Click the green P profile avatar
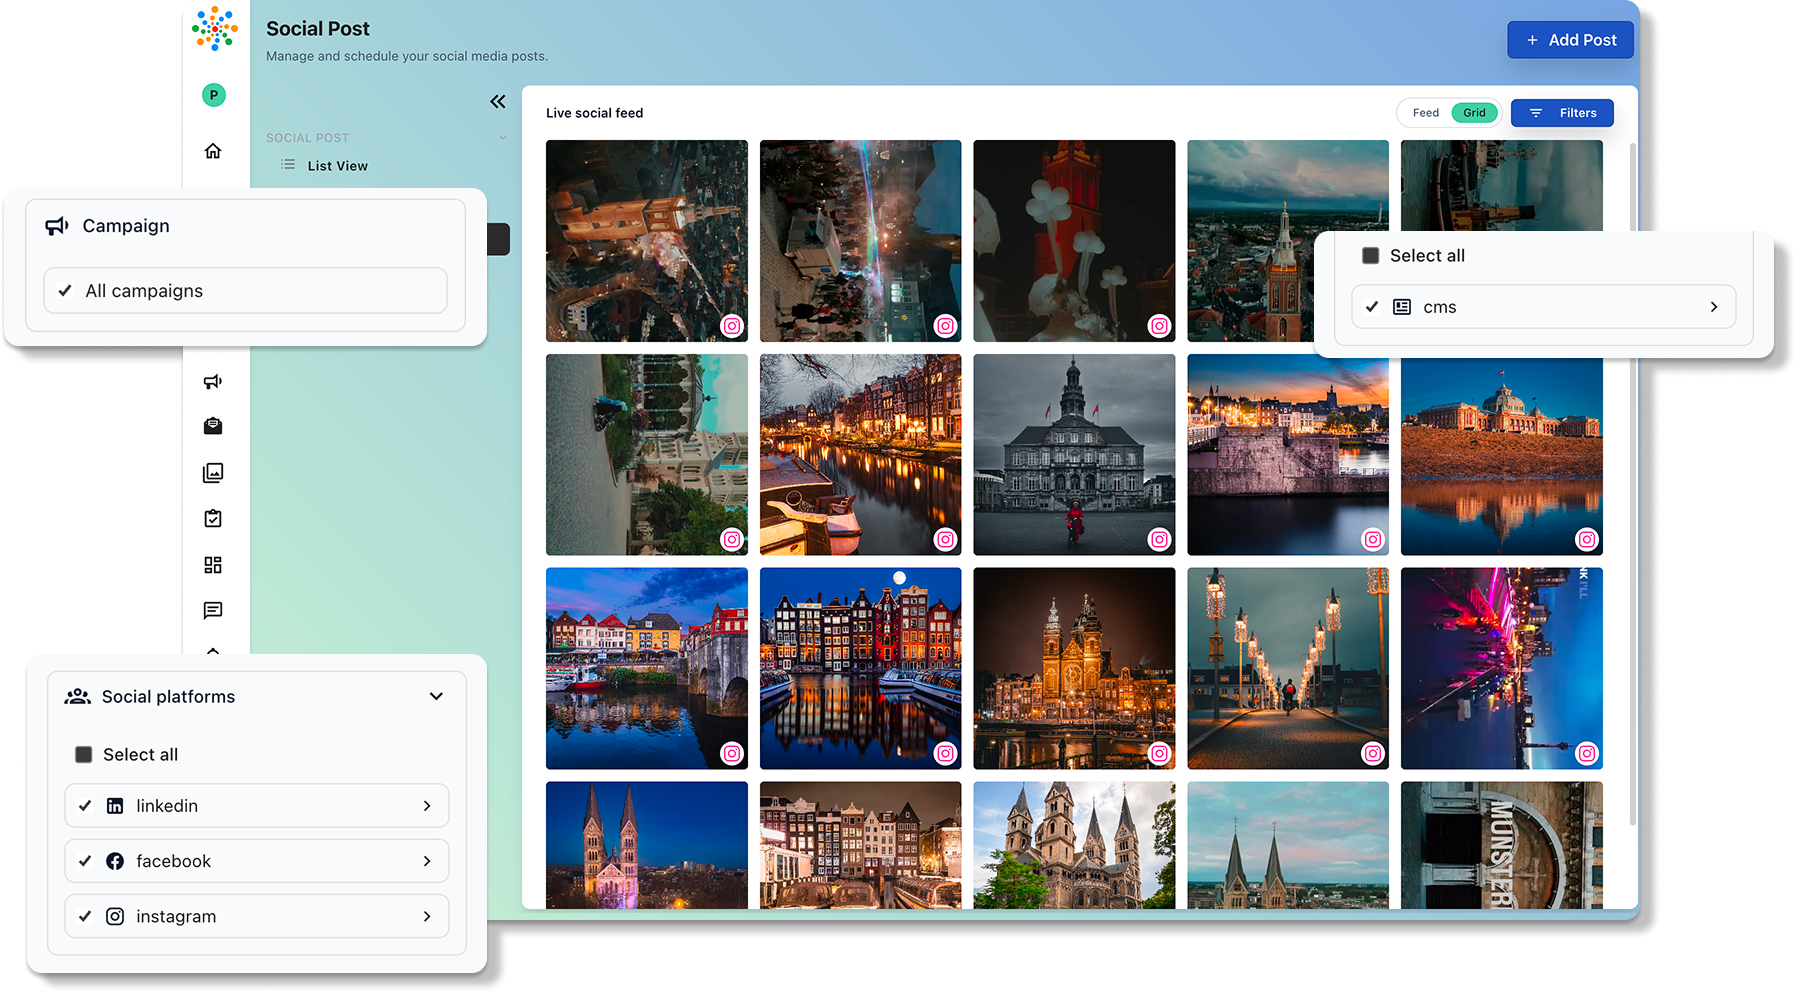Screen dimensions: 1797x994 coord(213,95)
